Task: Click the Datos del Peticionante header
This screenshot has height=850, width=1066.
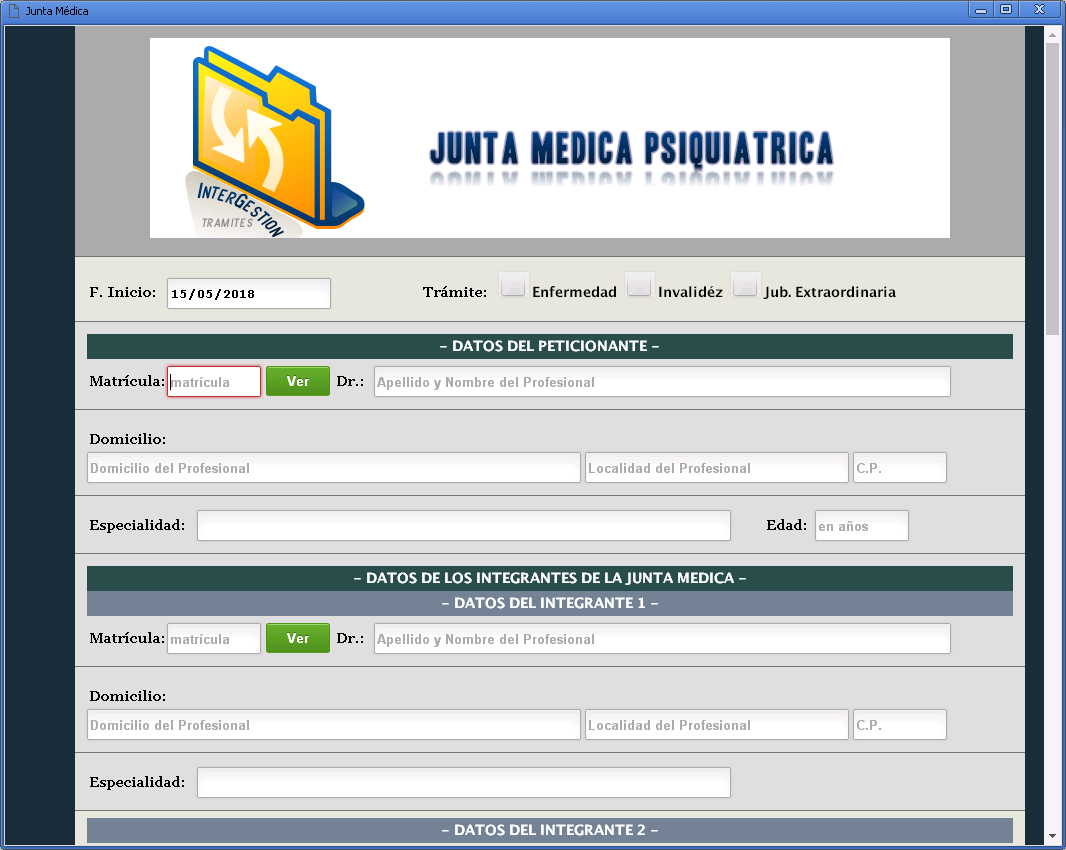Action: (x=549, y=346)
